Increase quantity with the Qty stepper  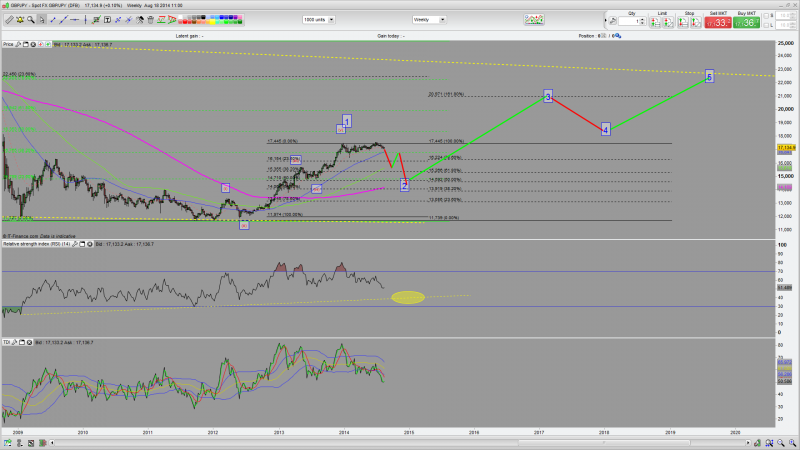pyautogui.click(x=643, y=19)
